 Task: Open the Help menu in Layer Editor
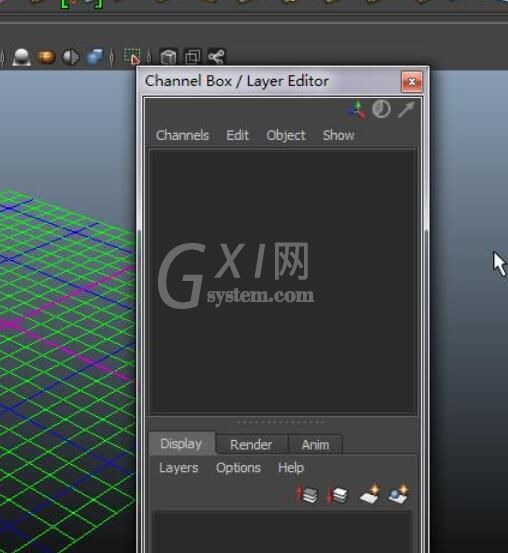291,468
